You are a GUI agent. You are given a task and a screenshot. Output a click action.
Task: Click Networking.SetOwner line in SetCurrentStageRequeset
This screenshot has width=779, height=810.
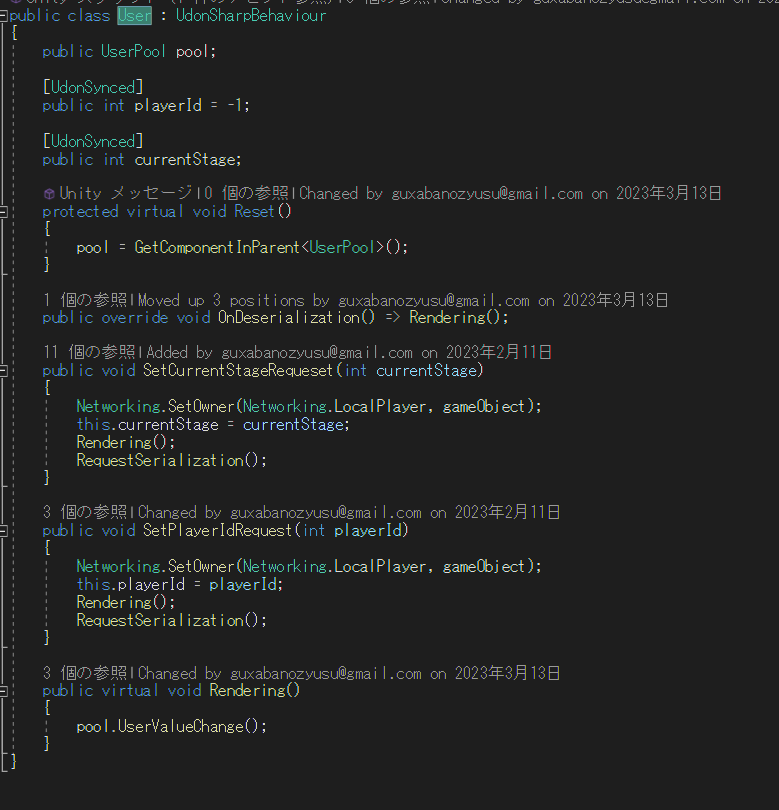tap(309, 407)
